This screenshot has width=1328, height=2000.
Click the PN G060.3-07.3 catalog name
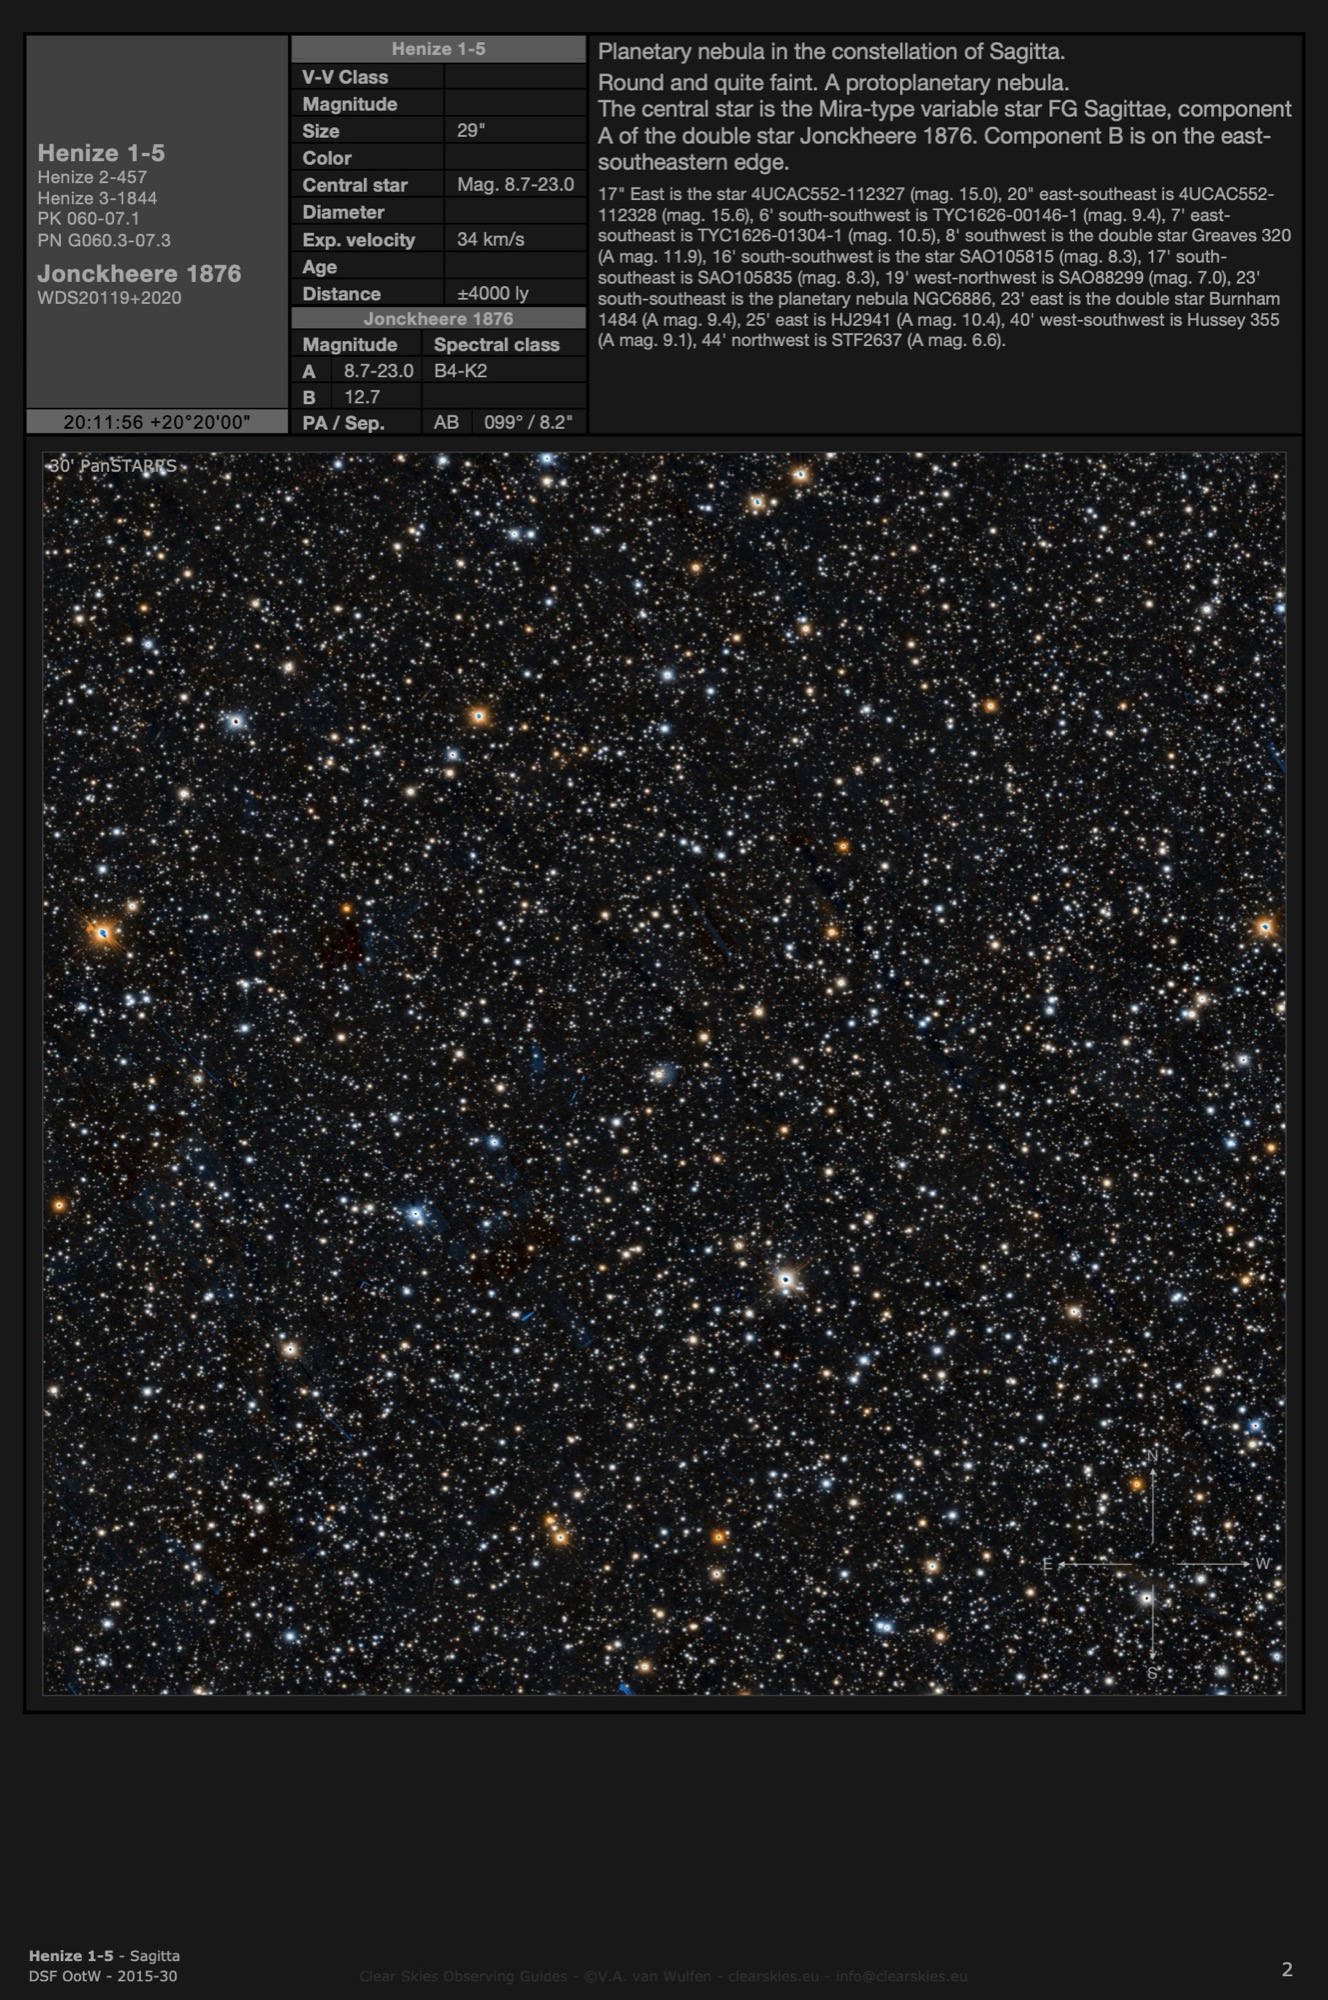(104, 240)
